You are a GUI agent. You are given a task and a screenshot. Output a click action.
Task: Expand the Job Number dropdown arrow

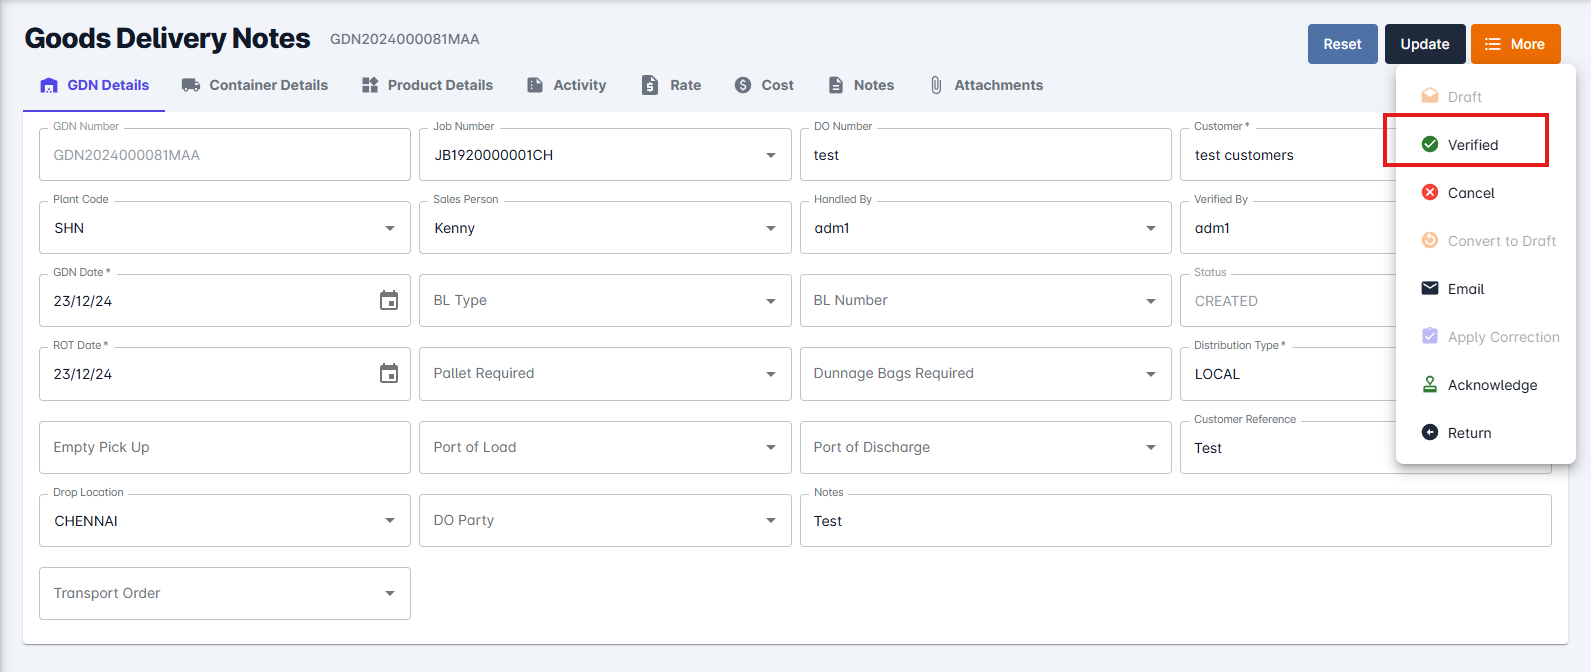771,155
